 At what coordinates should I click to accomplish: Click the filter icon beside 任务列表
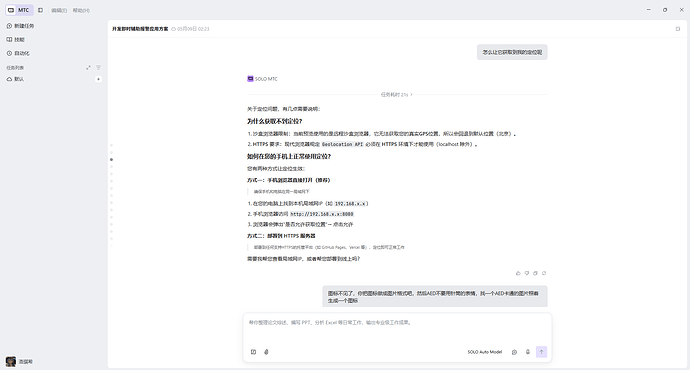pyautogui.click(x=99, y=68)
